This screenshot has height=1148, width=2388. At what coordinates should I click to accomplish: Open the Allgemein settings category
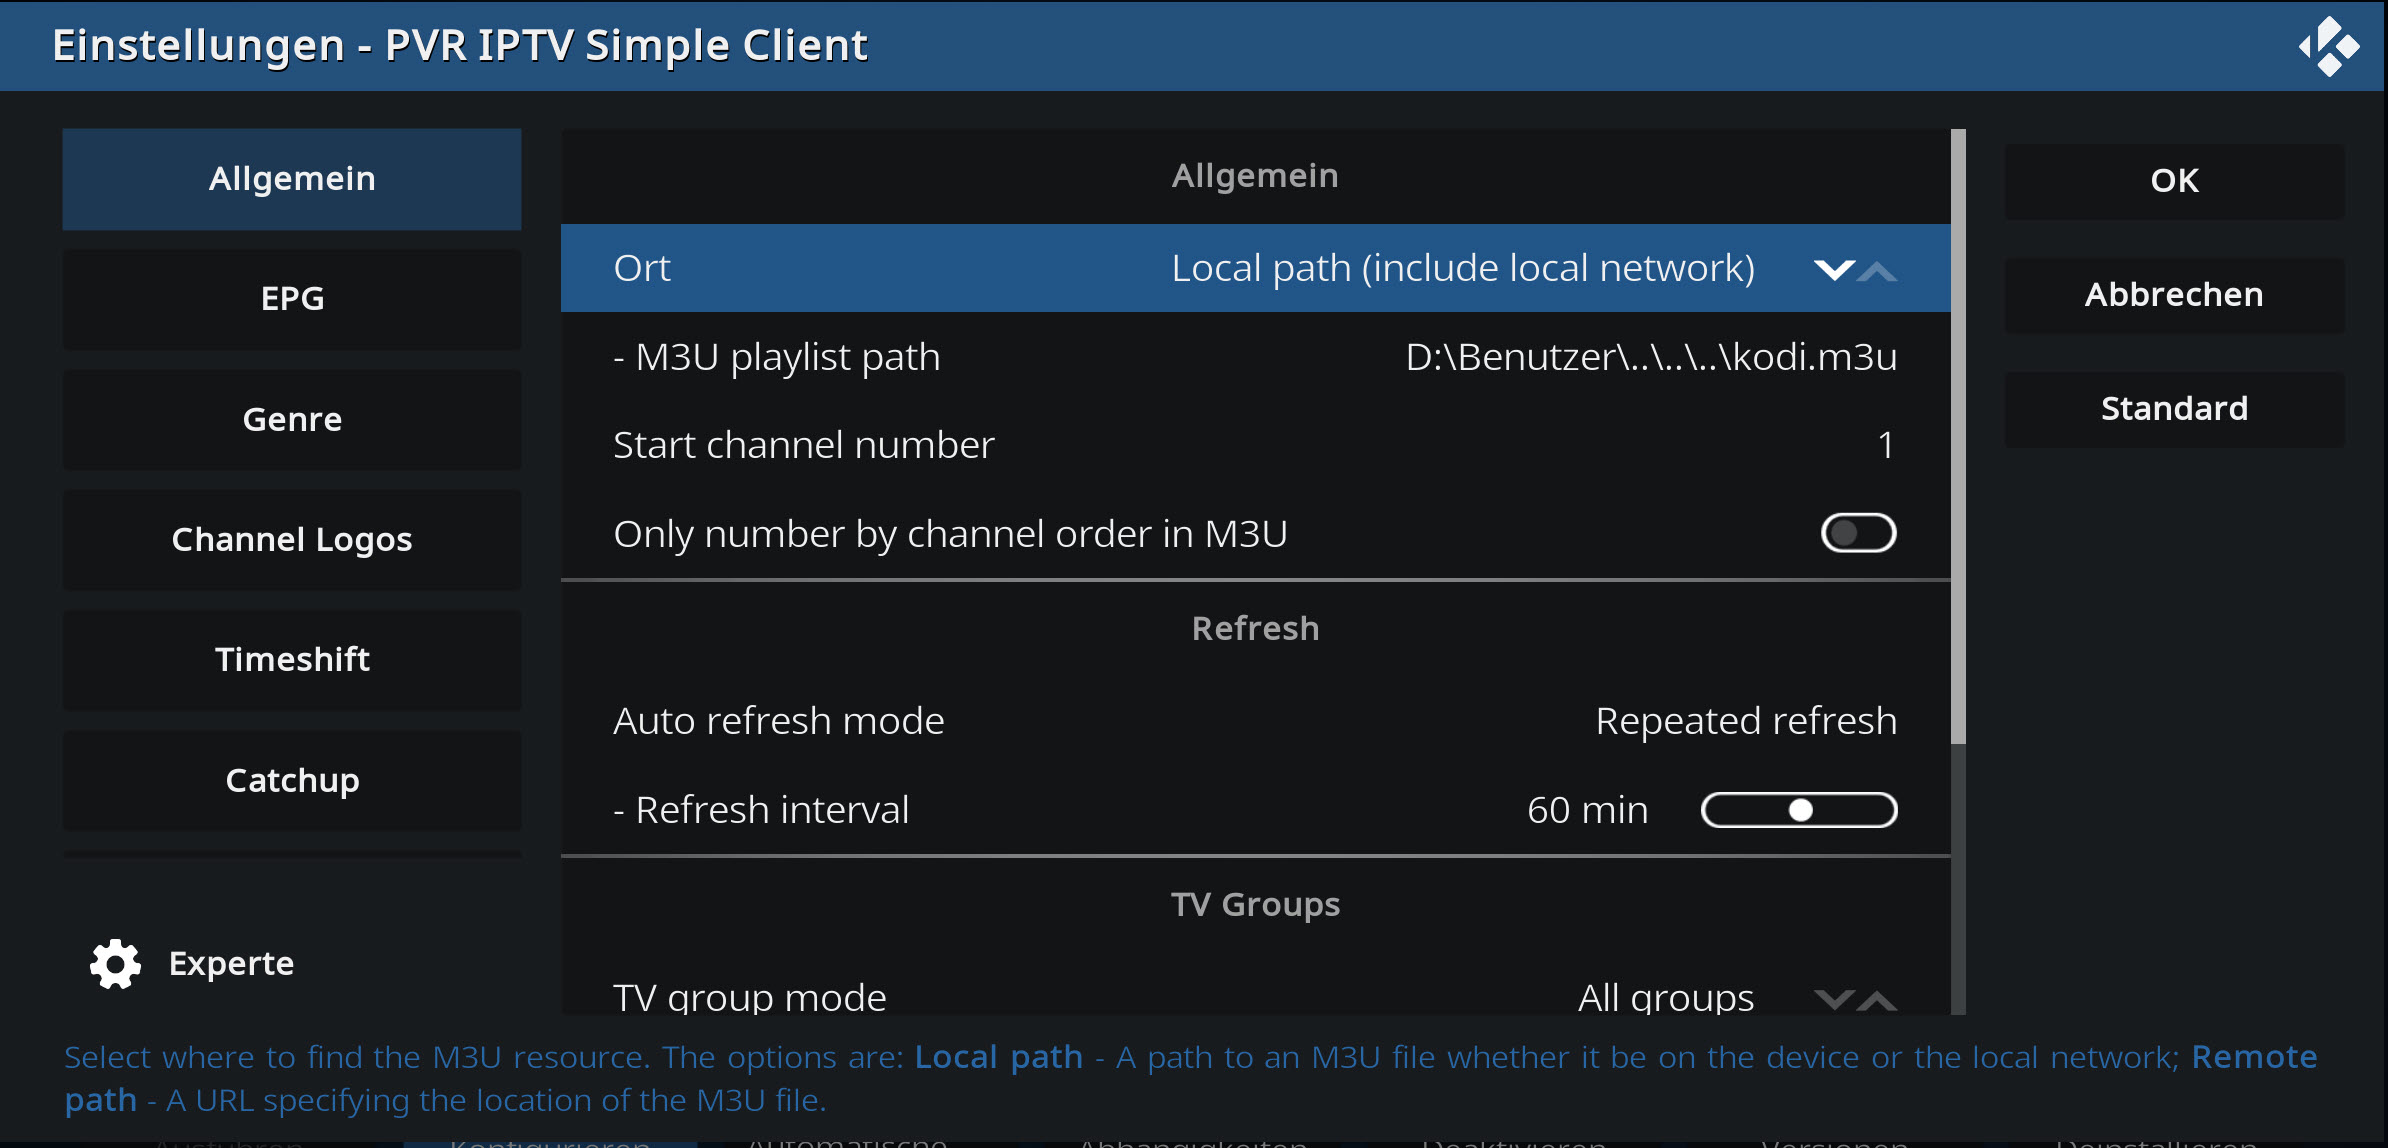[292, 179]
